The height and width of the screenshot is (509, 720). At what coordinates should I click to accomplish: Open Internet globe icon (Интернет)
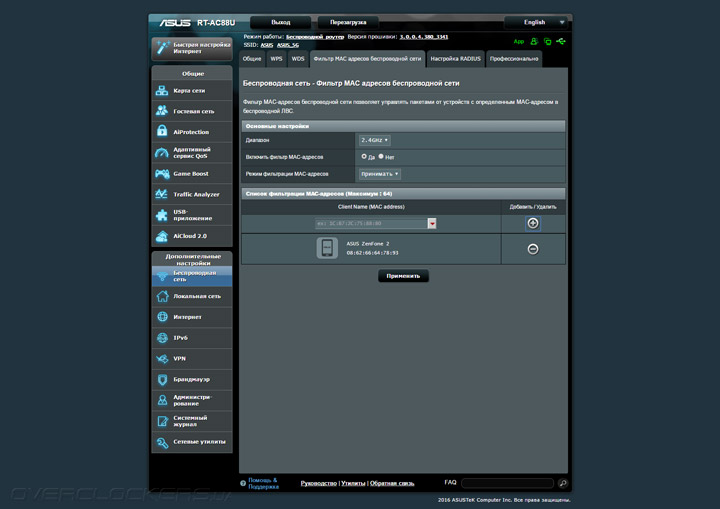tap(162, 317)
